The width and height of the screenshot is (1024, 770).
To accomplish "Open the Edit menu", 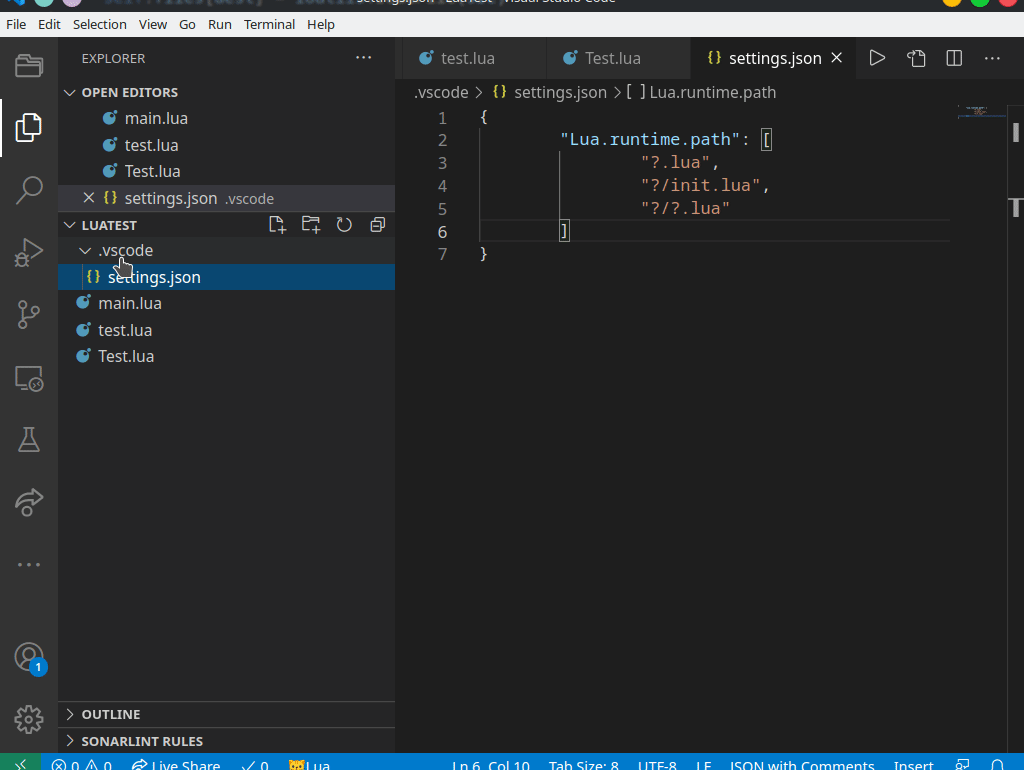I will pos(49,25).
